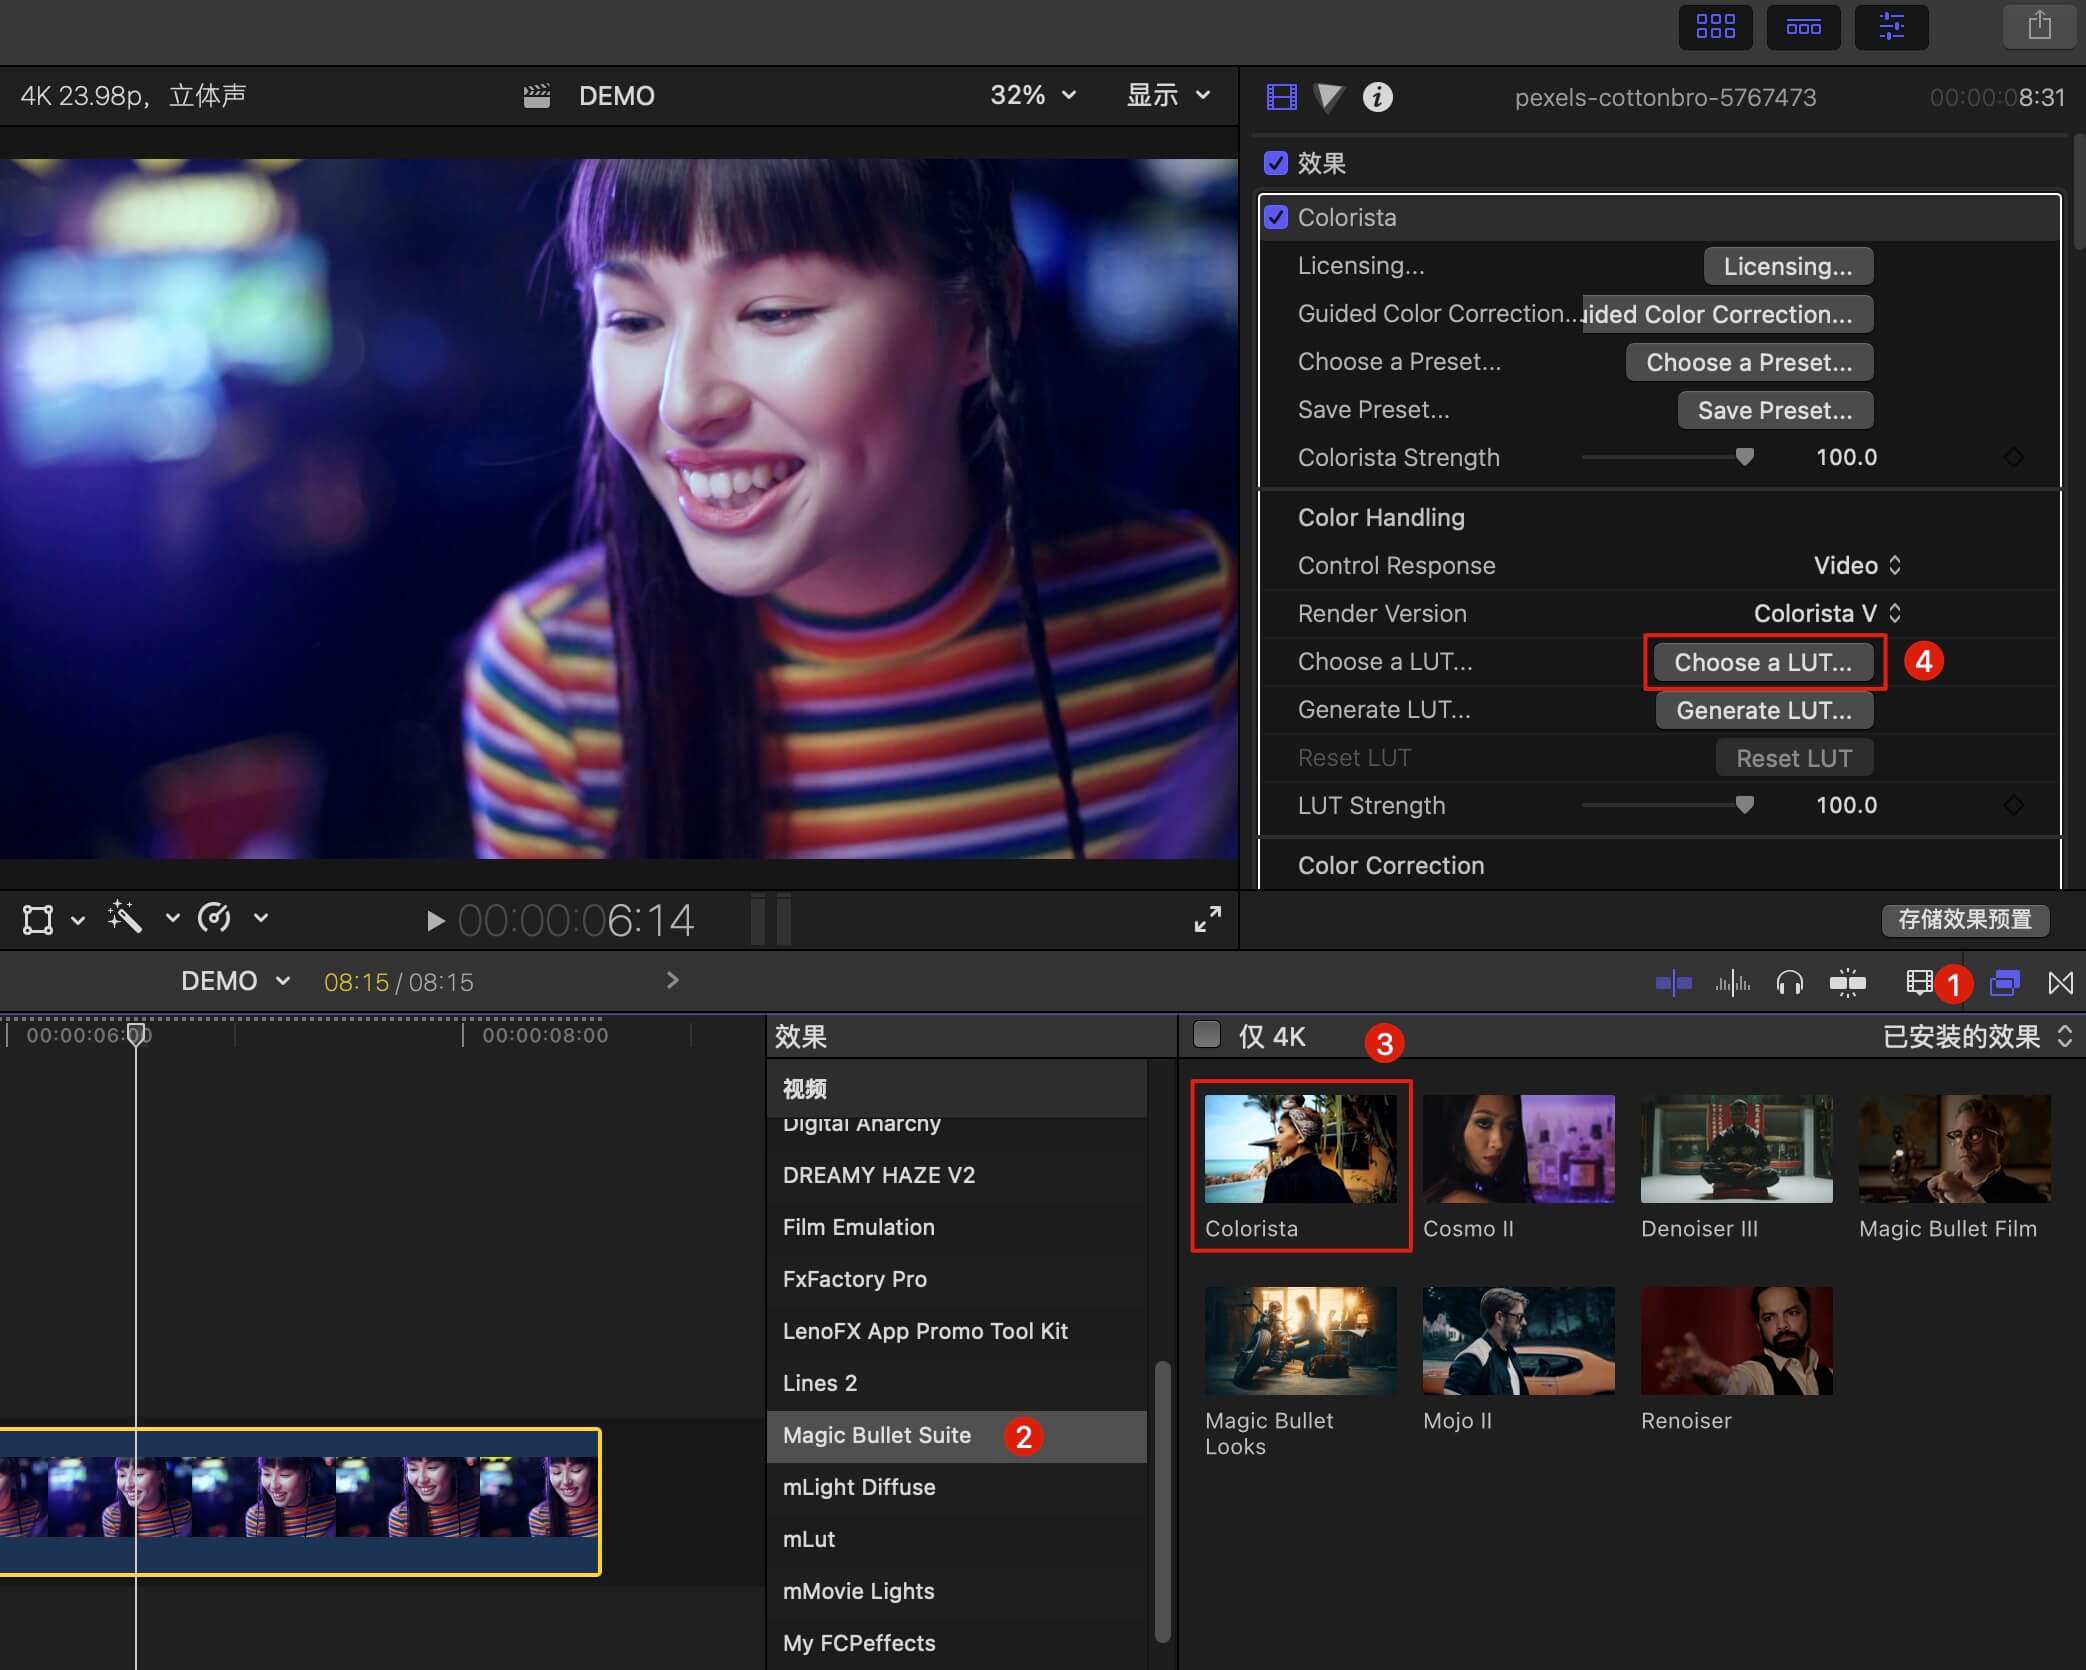Select DREAMY HAZE V2 effects category
Image resolution: width=2086 pixels, height=1670 pixels.
point(957,1175)
